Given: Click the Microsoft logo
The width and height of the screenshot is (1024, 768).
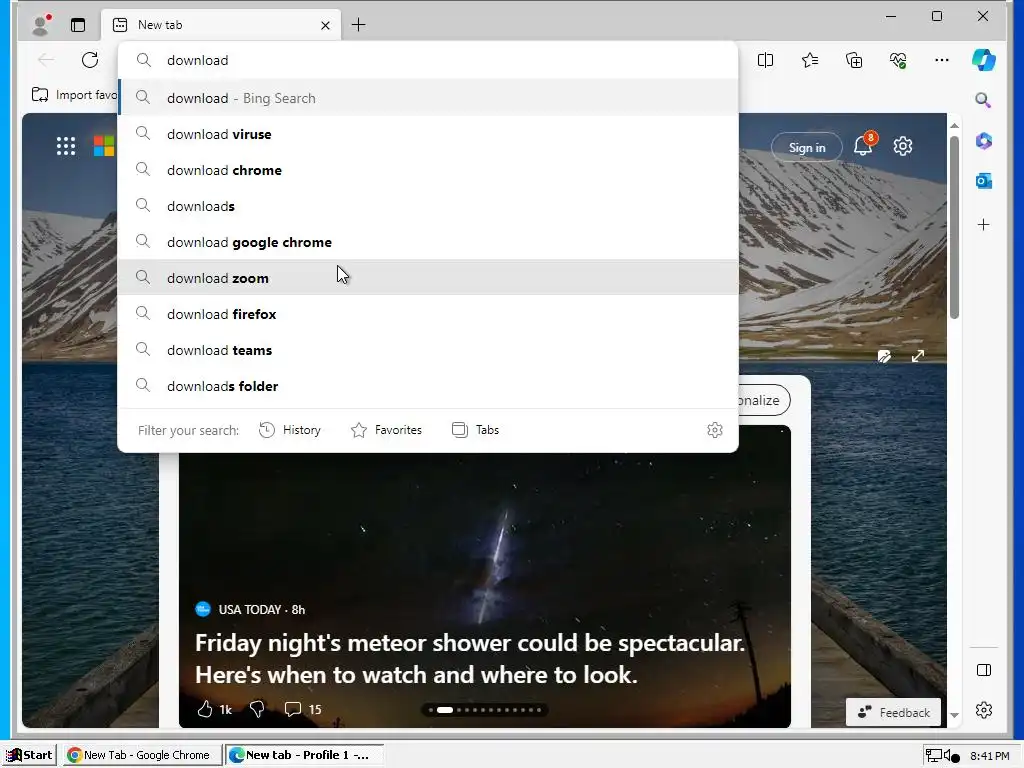Looking at the screenshot, I should (104, 146).
